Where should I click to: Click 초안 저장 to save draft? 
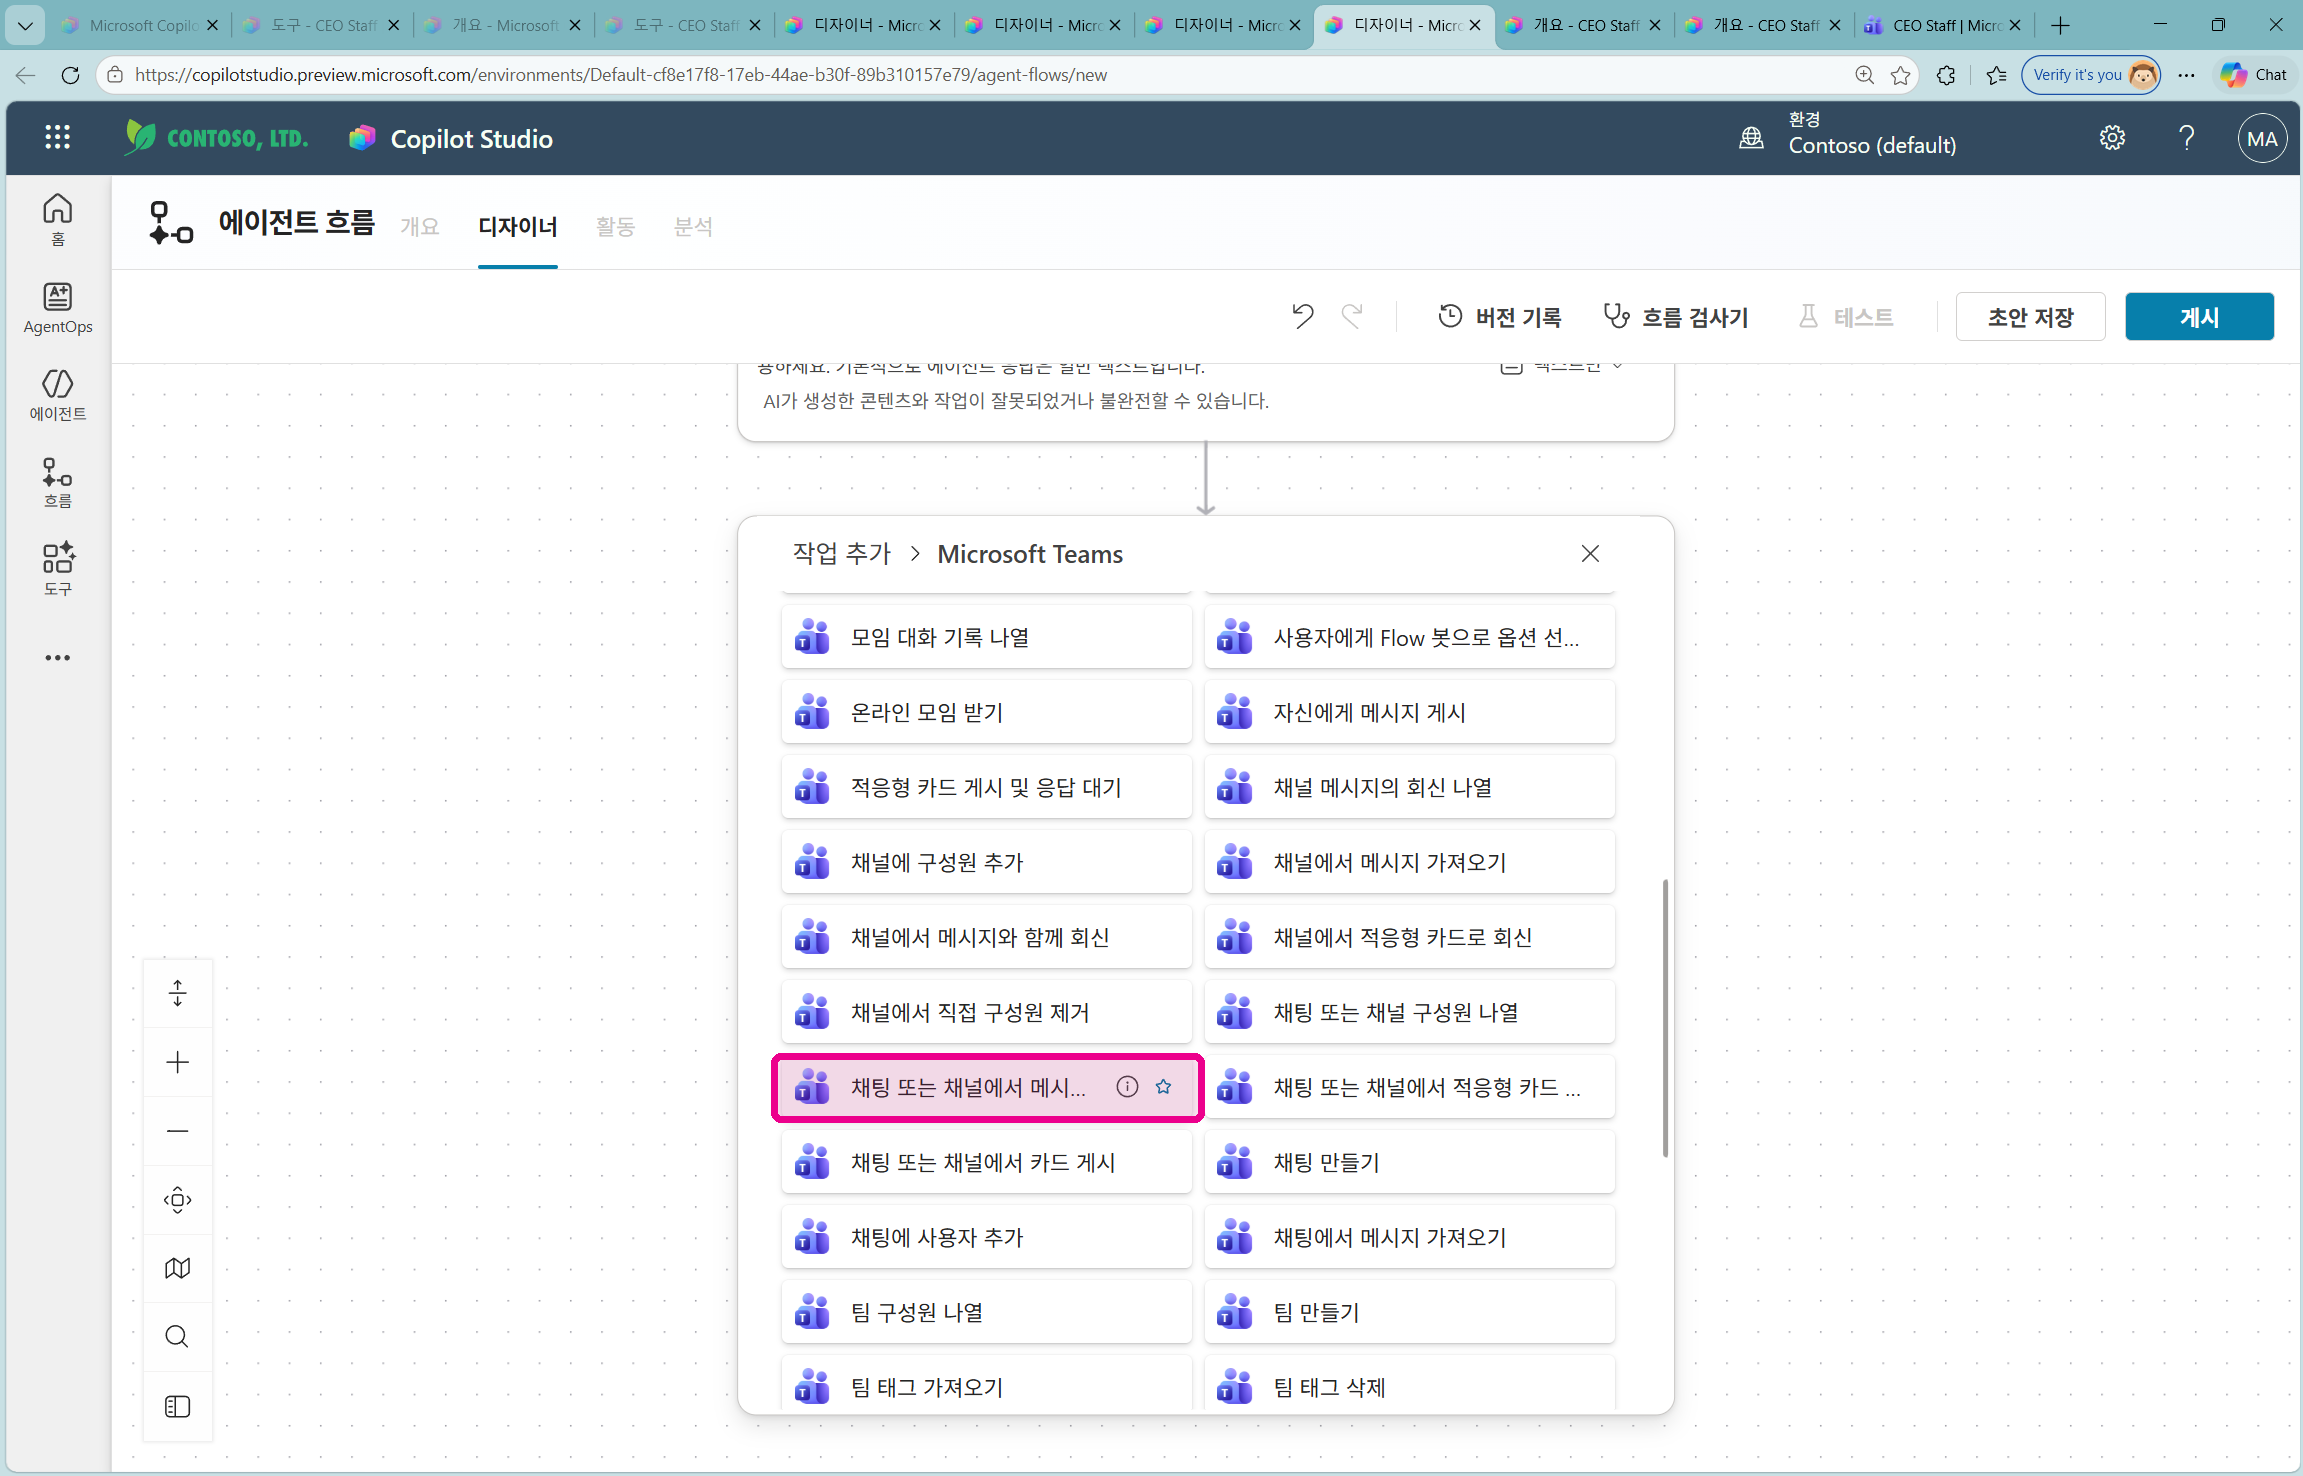(x=2030, y=317)
